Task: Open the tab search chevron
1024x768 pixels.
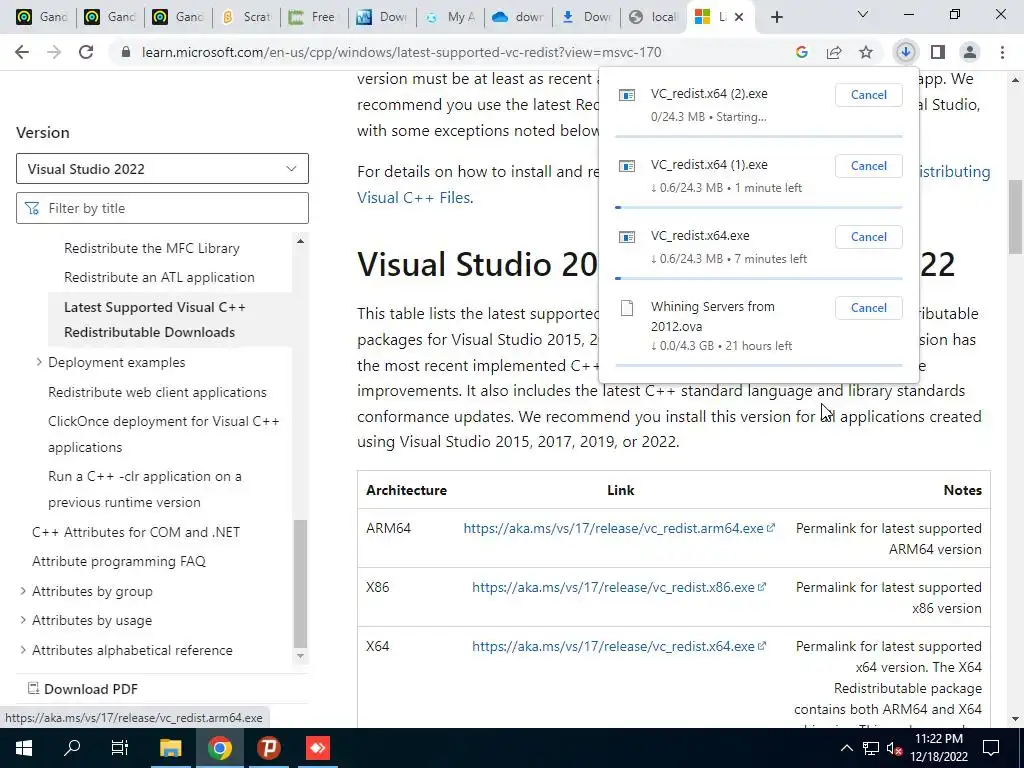Action: point(863,14)
